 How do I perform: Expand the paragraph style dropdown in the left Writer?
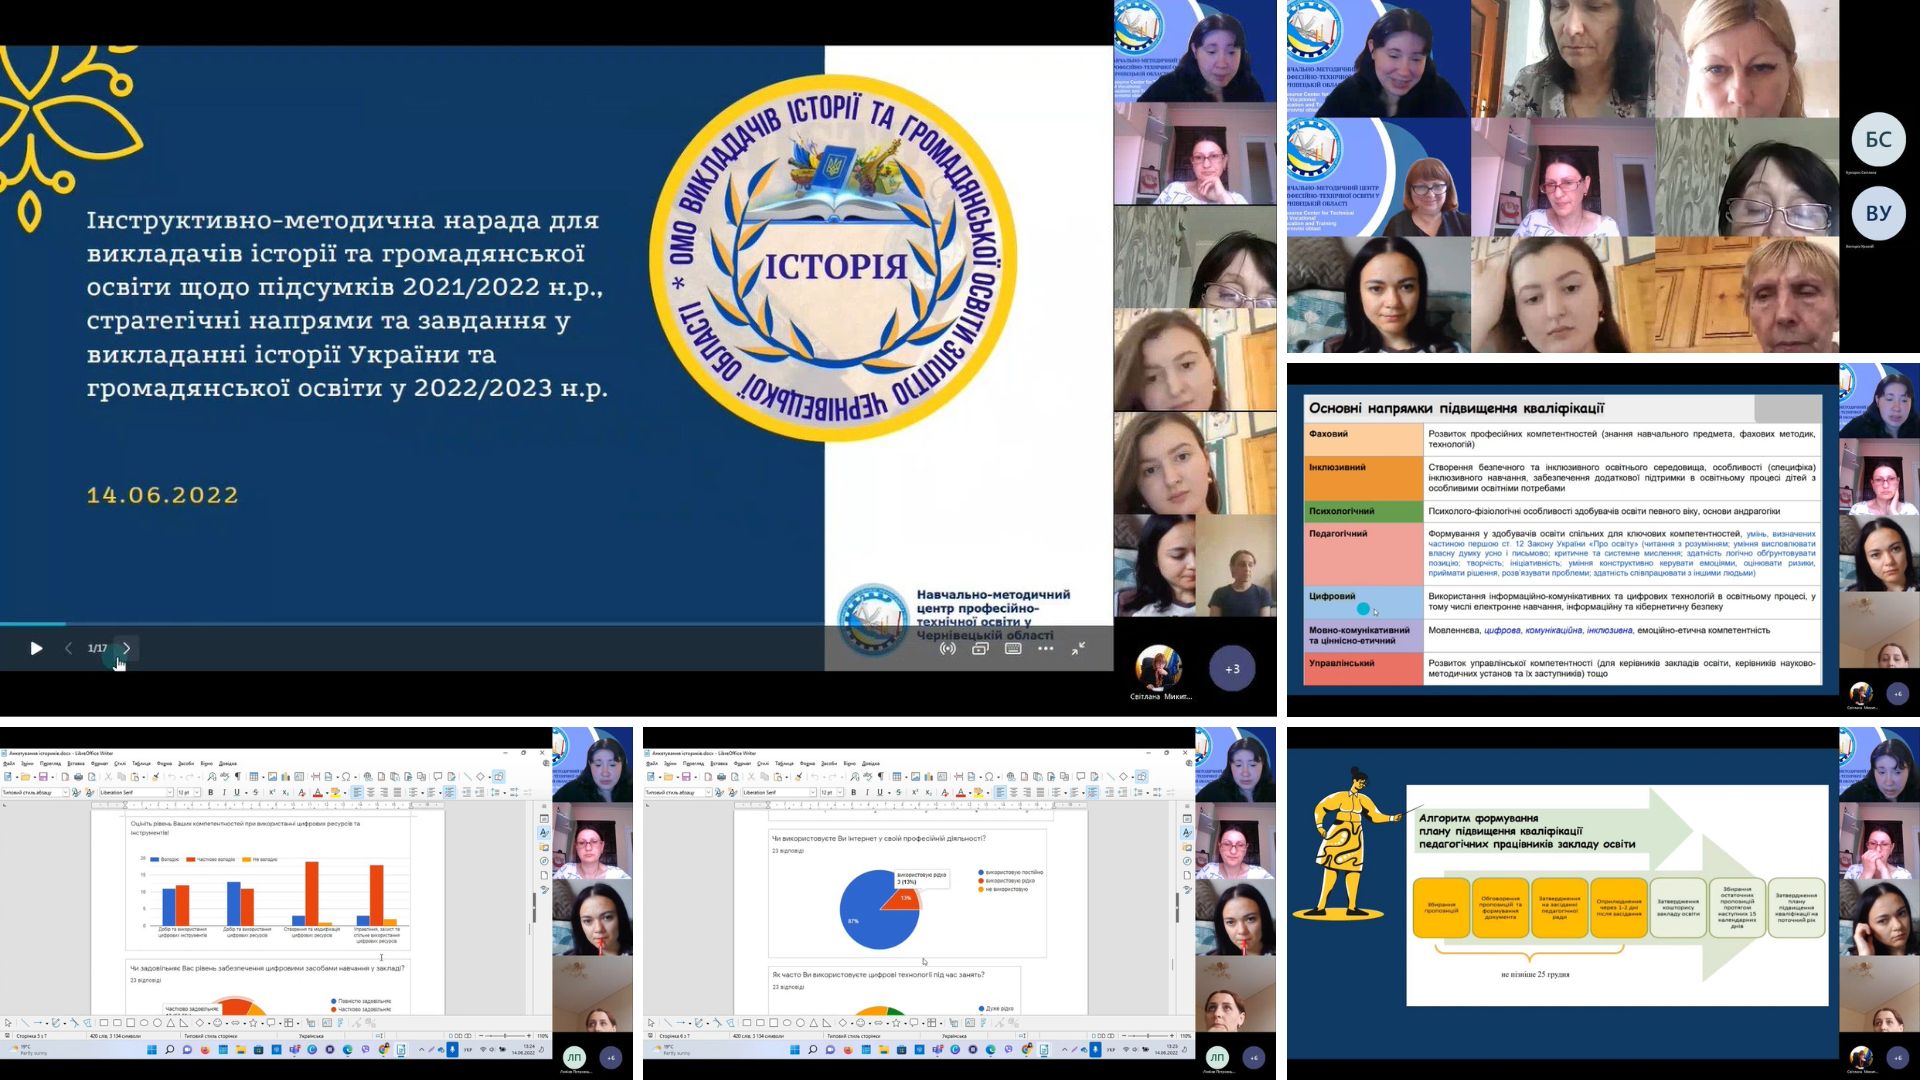point(65,792)
